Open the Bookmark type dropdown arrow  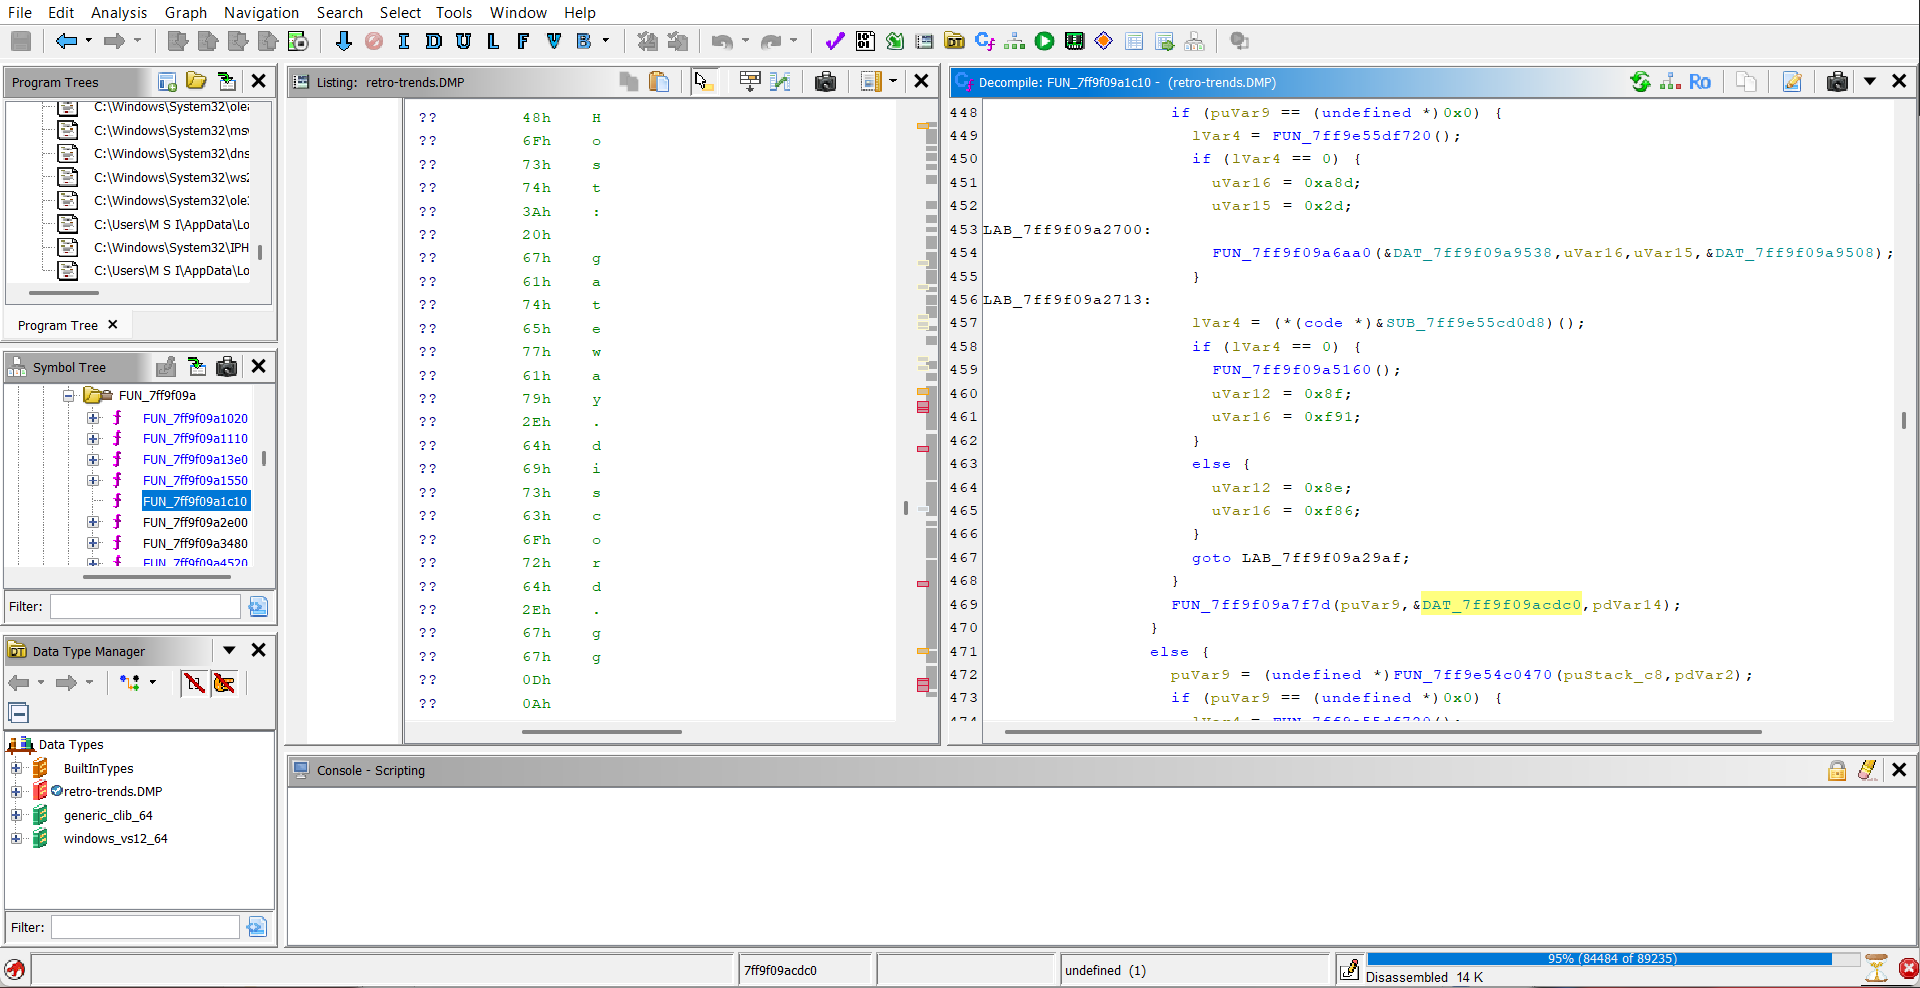[605, 41]
